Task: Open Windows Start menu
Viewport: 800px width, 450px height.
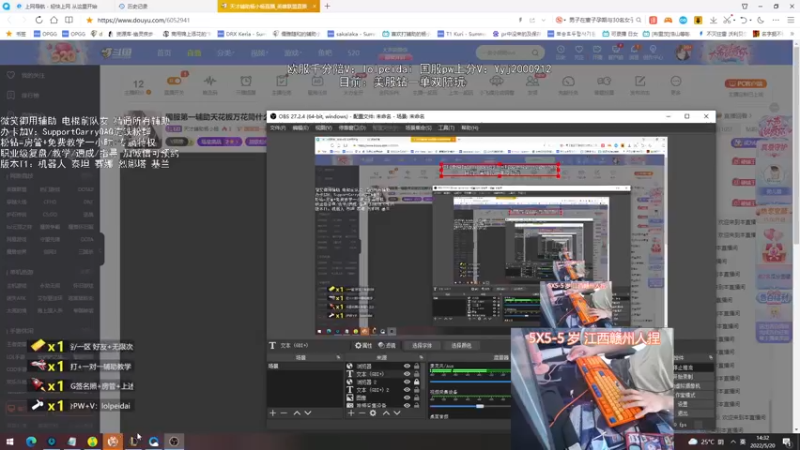Action: [x=10, y=441]
